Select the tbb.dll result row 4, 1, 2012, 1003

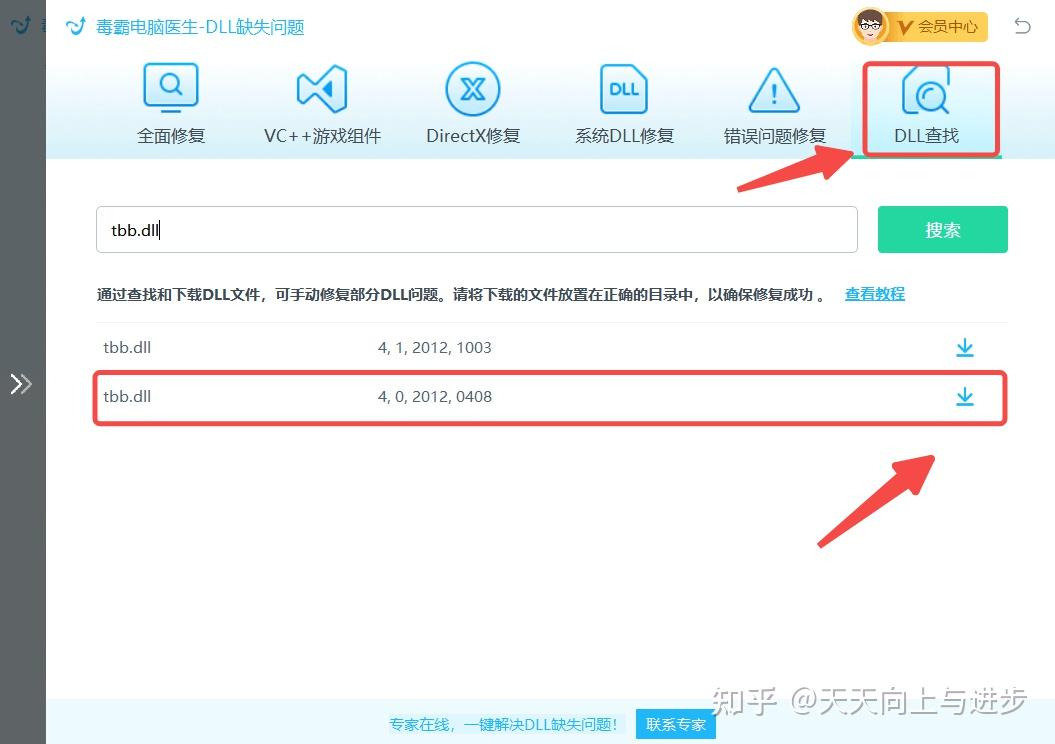(450, 347)
